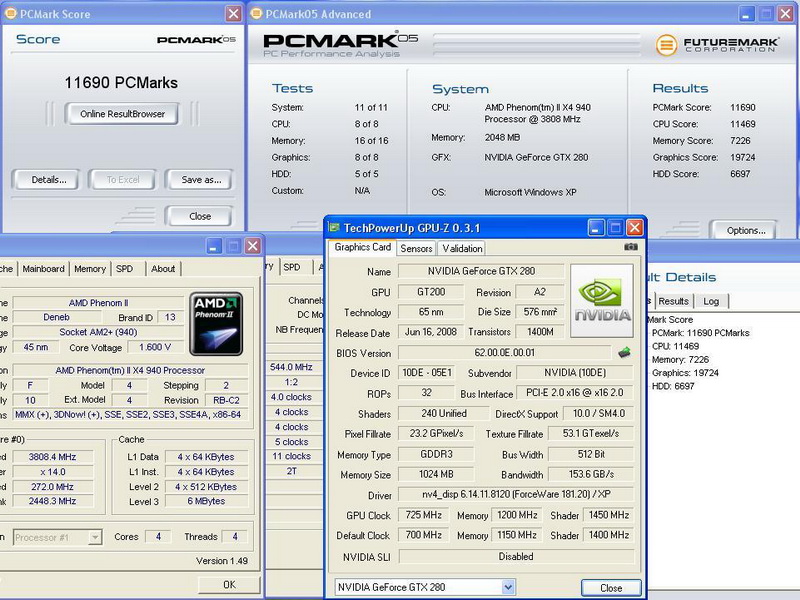This screenshot has height=600, width=800.
Task: Click Close in PCMark Score window
Action: pyautogui.click(x=199, y=216)
